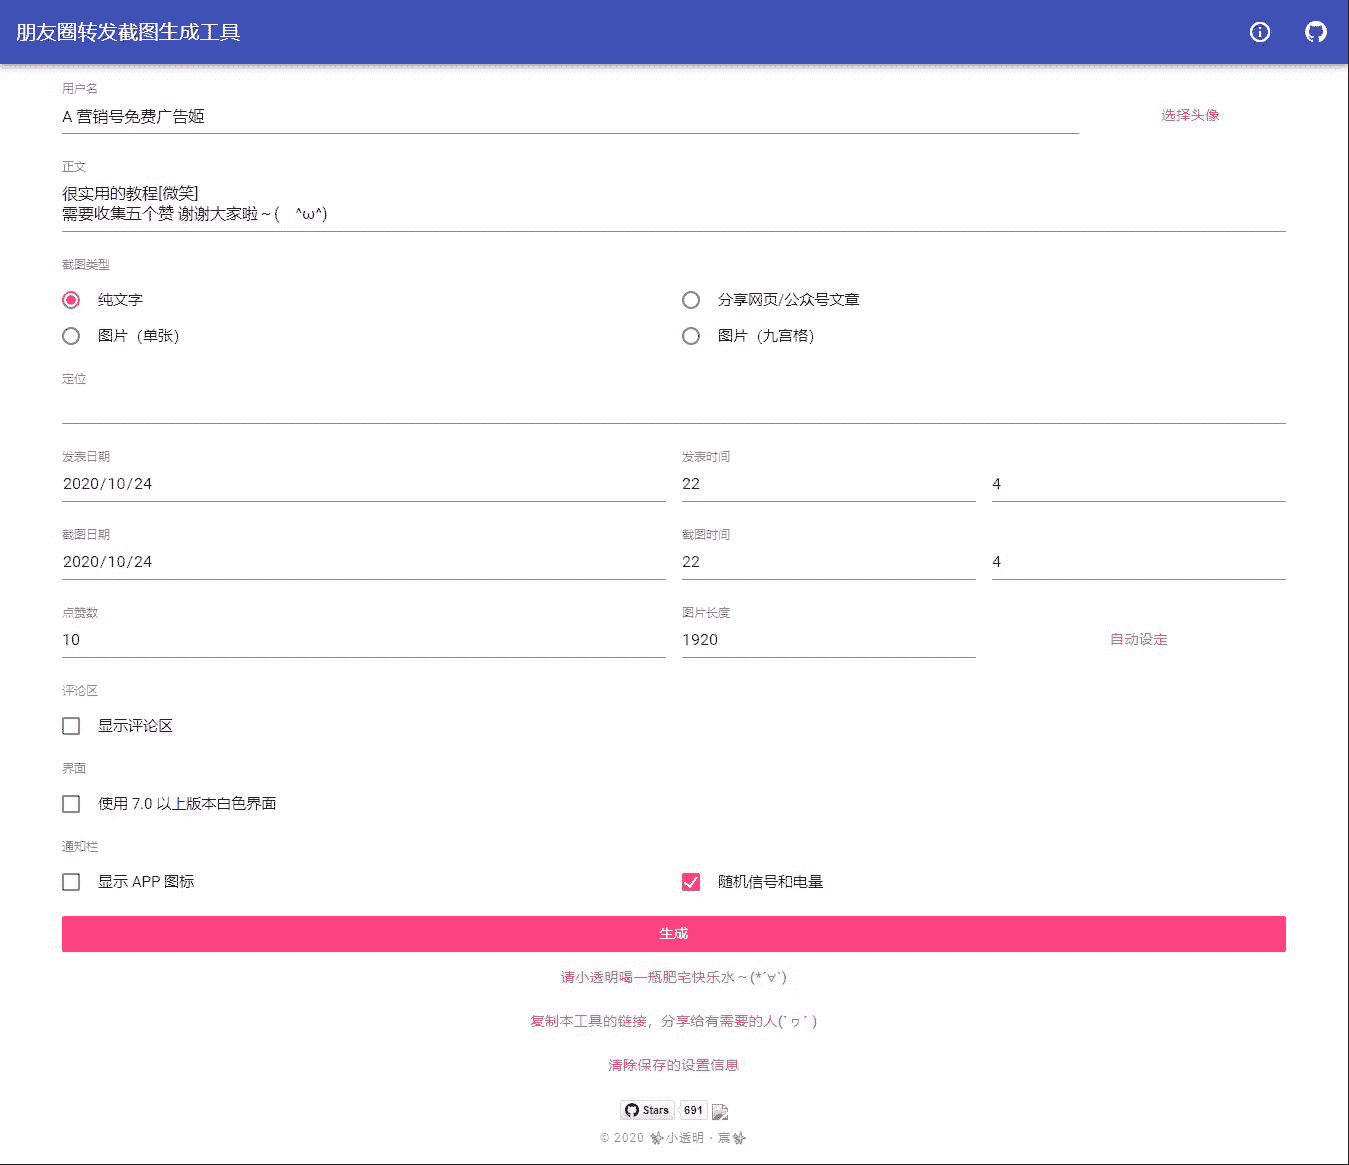Click the pink 生成 button
This screenshot has width=1349, height=1165.
(x=674, y=934)
